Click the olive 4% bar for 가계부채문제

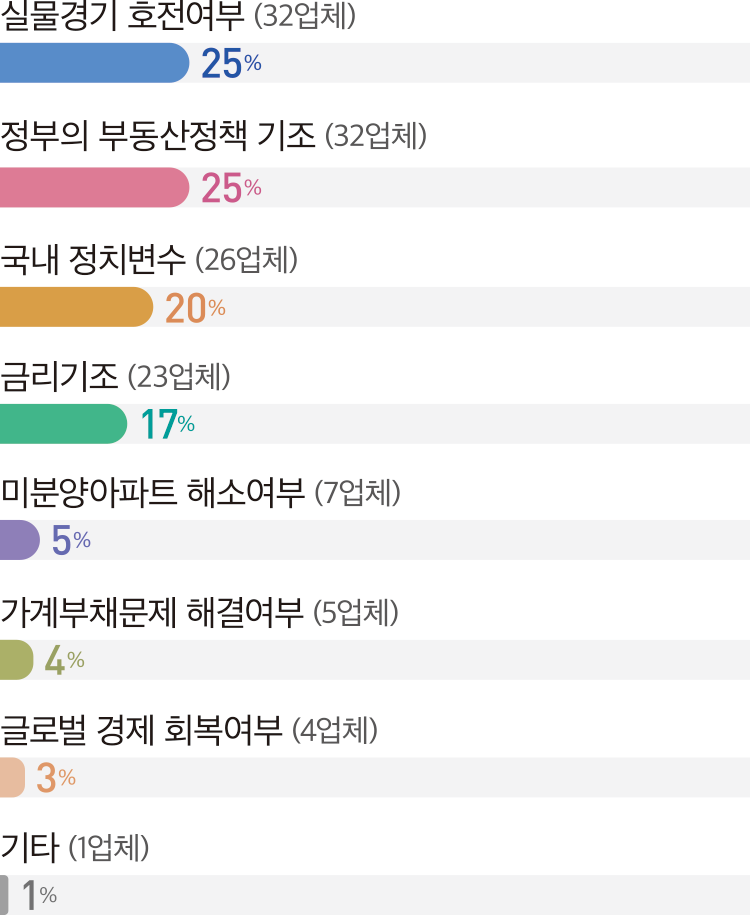pyautogui.click(x=16, y=660)
